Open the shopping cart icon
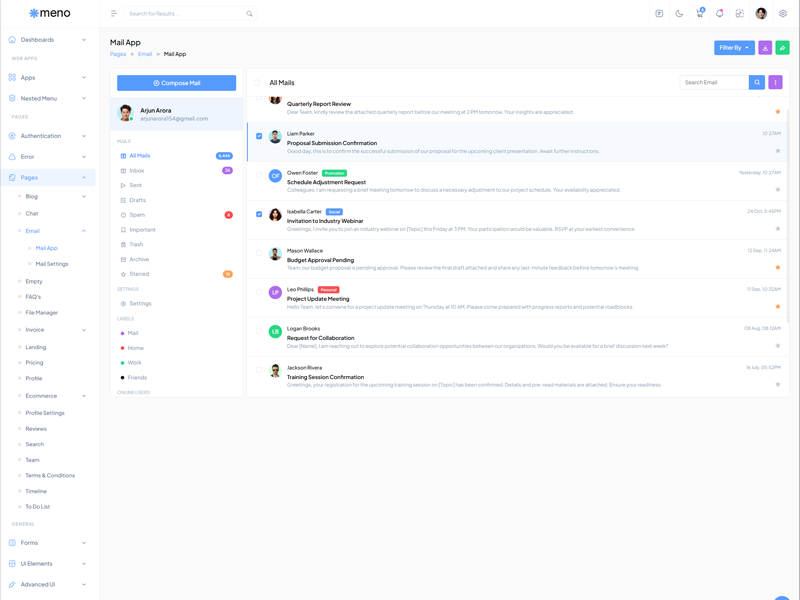 [699, 14]
